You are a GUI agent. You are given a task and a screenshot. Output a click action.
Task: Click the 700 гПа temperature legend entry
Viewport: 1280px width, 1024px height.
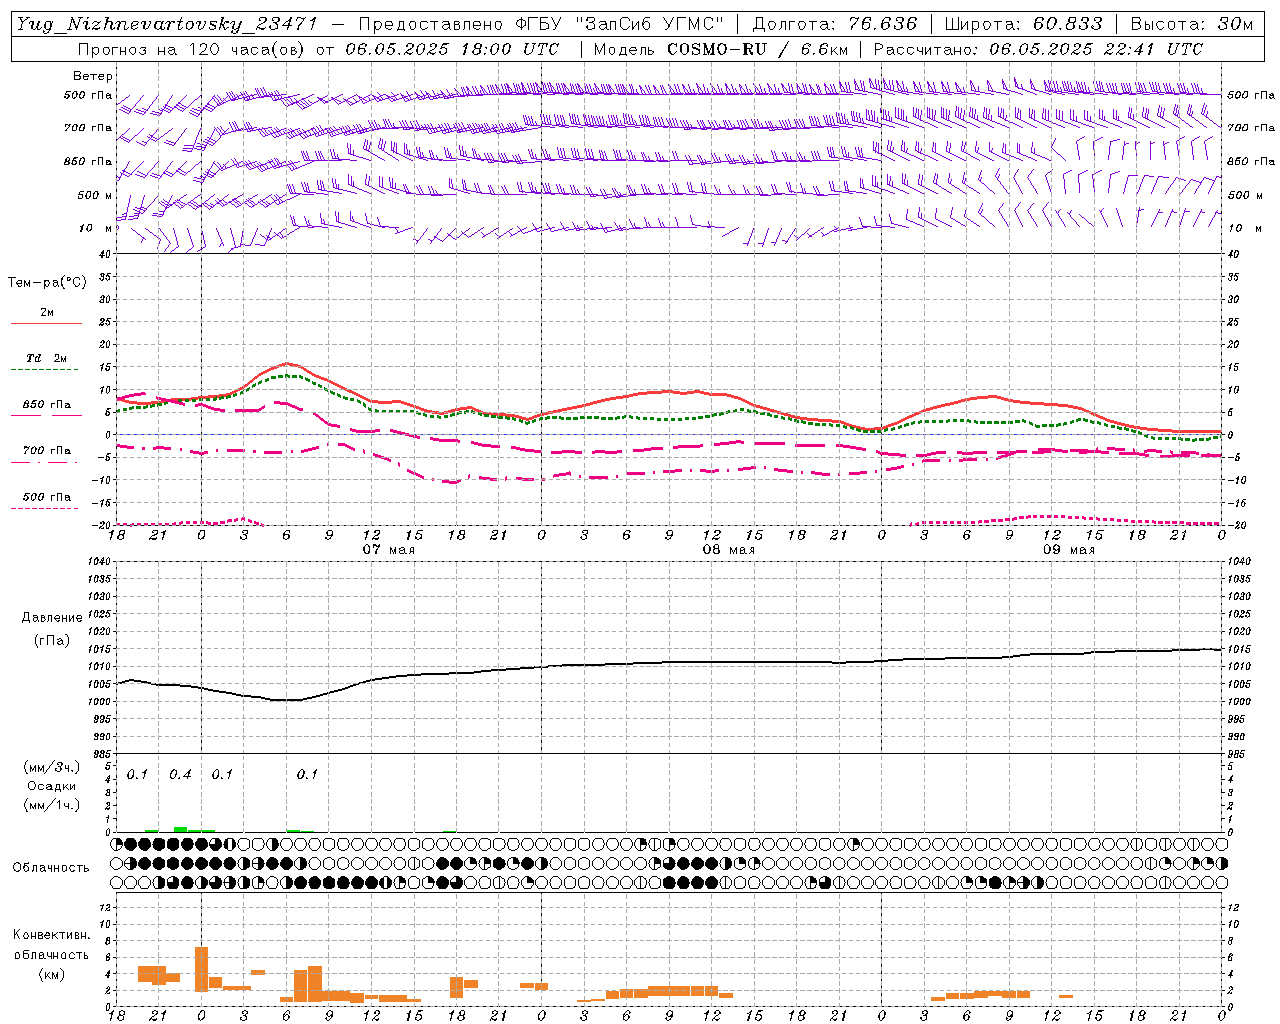tap(46, 451)
